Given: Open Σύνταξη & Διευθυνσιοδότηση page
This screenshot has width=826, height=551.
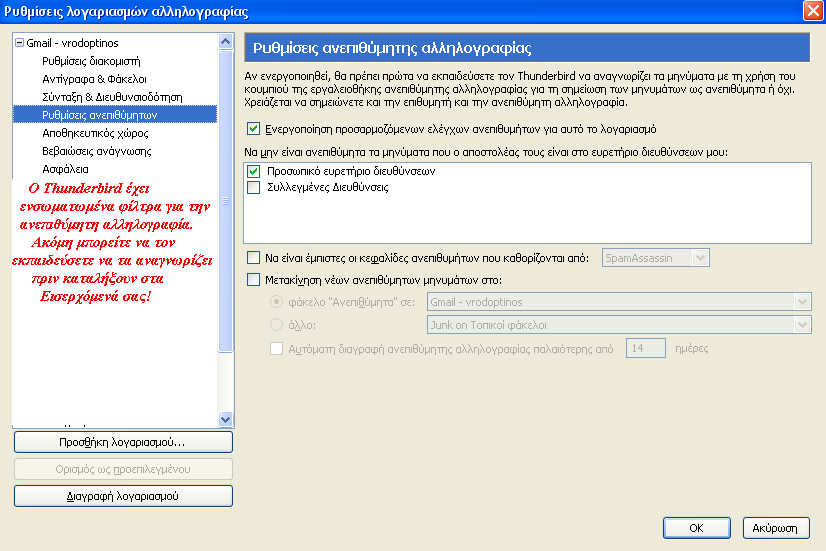Looking at the screenshot, I should click(112, 97).
